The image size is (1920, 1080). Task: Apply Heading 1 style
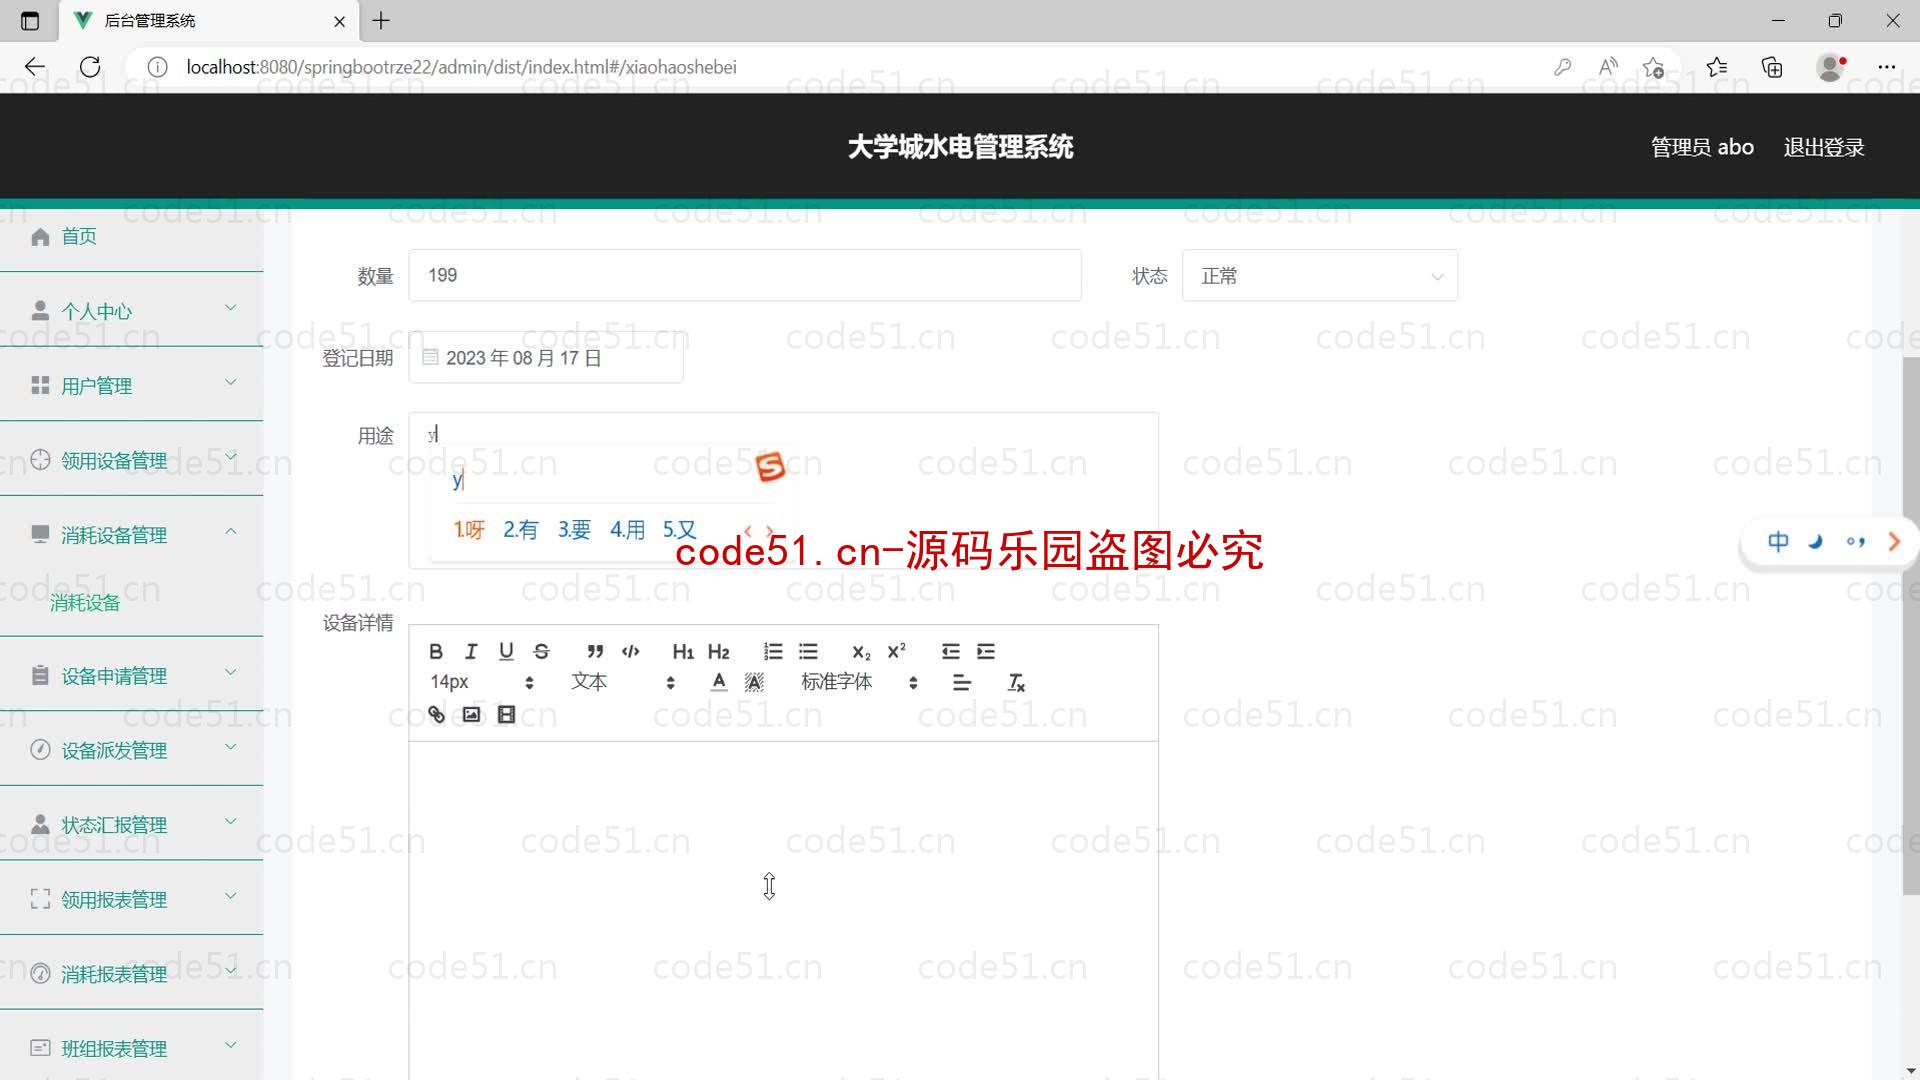683,652
